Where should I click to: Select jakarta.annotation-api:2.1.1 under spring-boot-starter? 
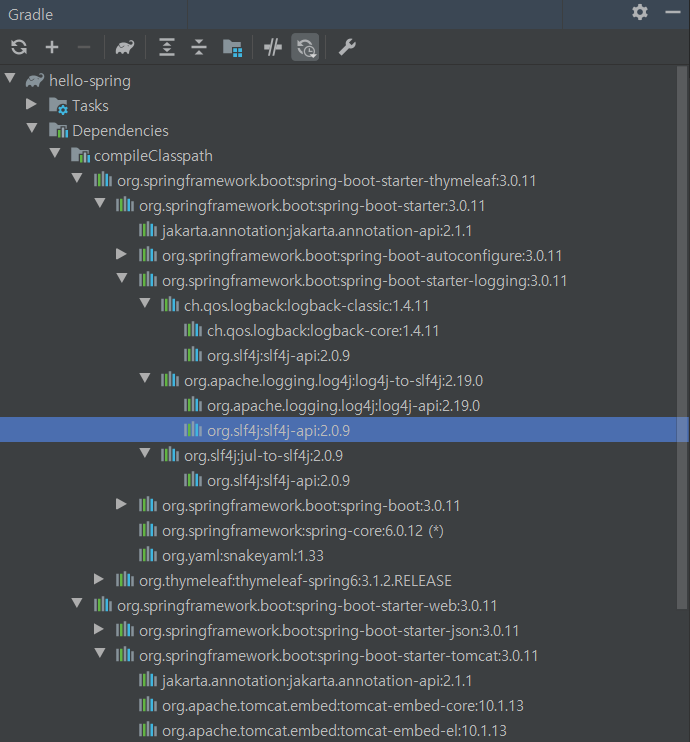pos(317,231)
